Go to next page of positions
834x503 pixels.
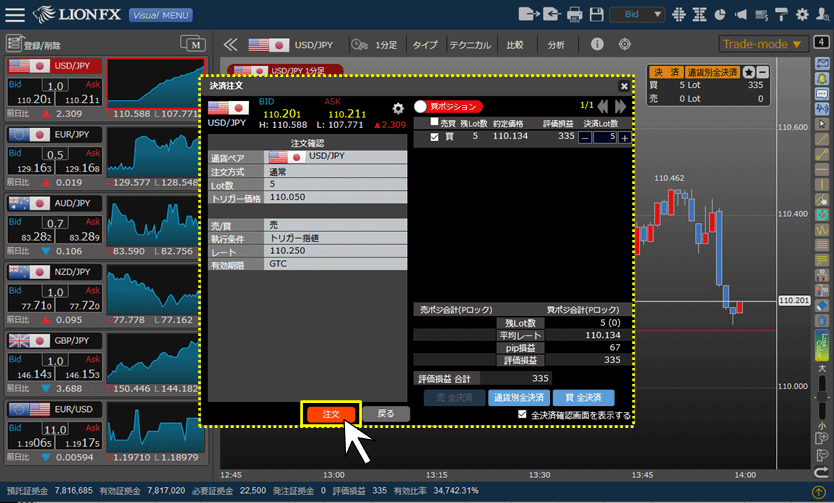(x=620, y=107)
